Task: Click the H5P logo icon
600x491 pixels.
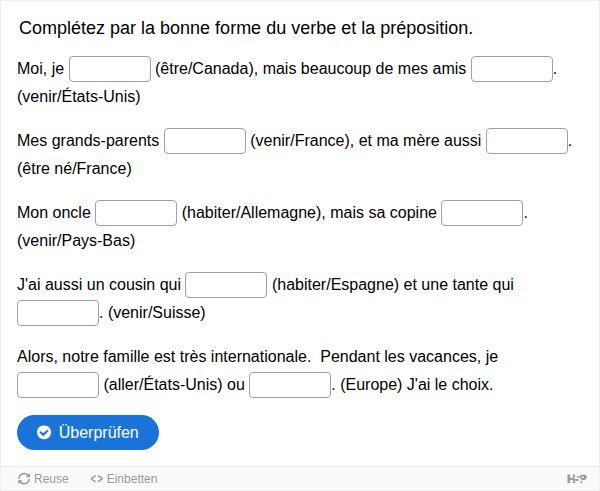Action: click(x=577, y=478)
